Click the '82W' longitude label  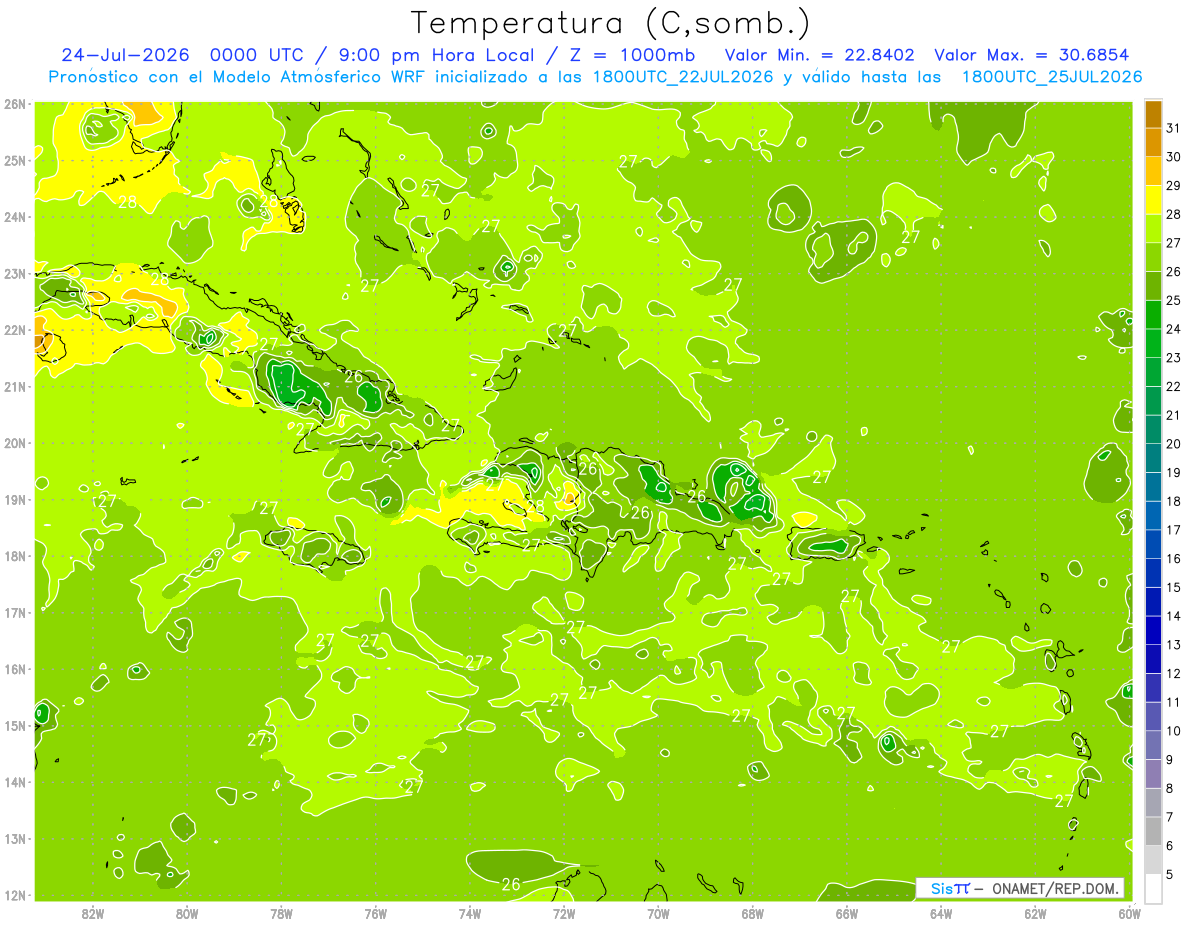coord(92,913)
